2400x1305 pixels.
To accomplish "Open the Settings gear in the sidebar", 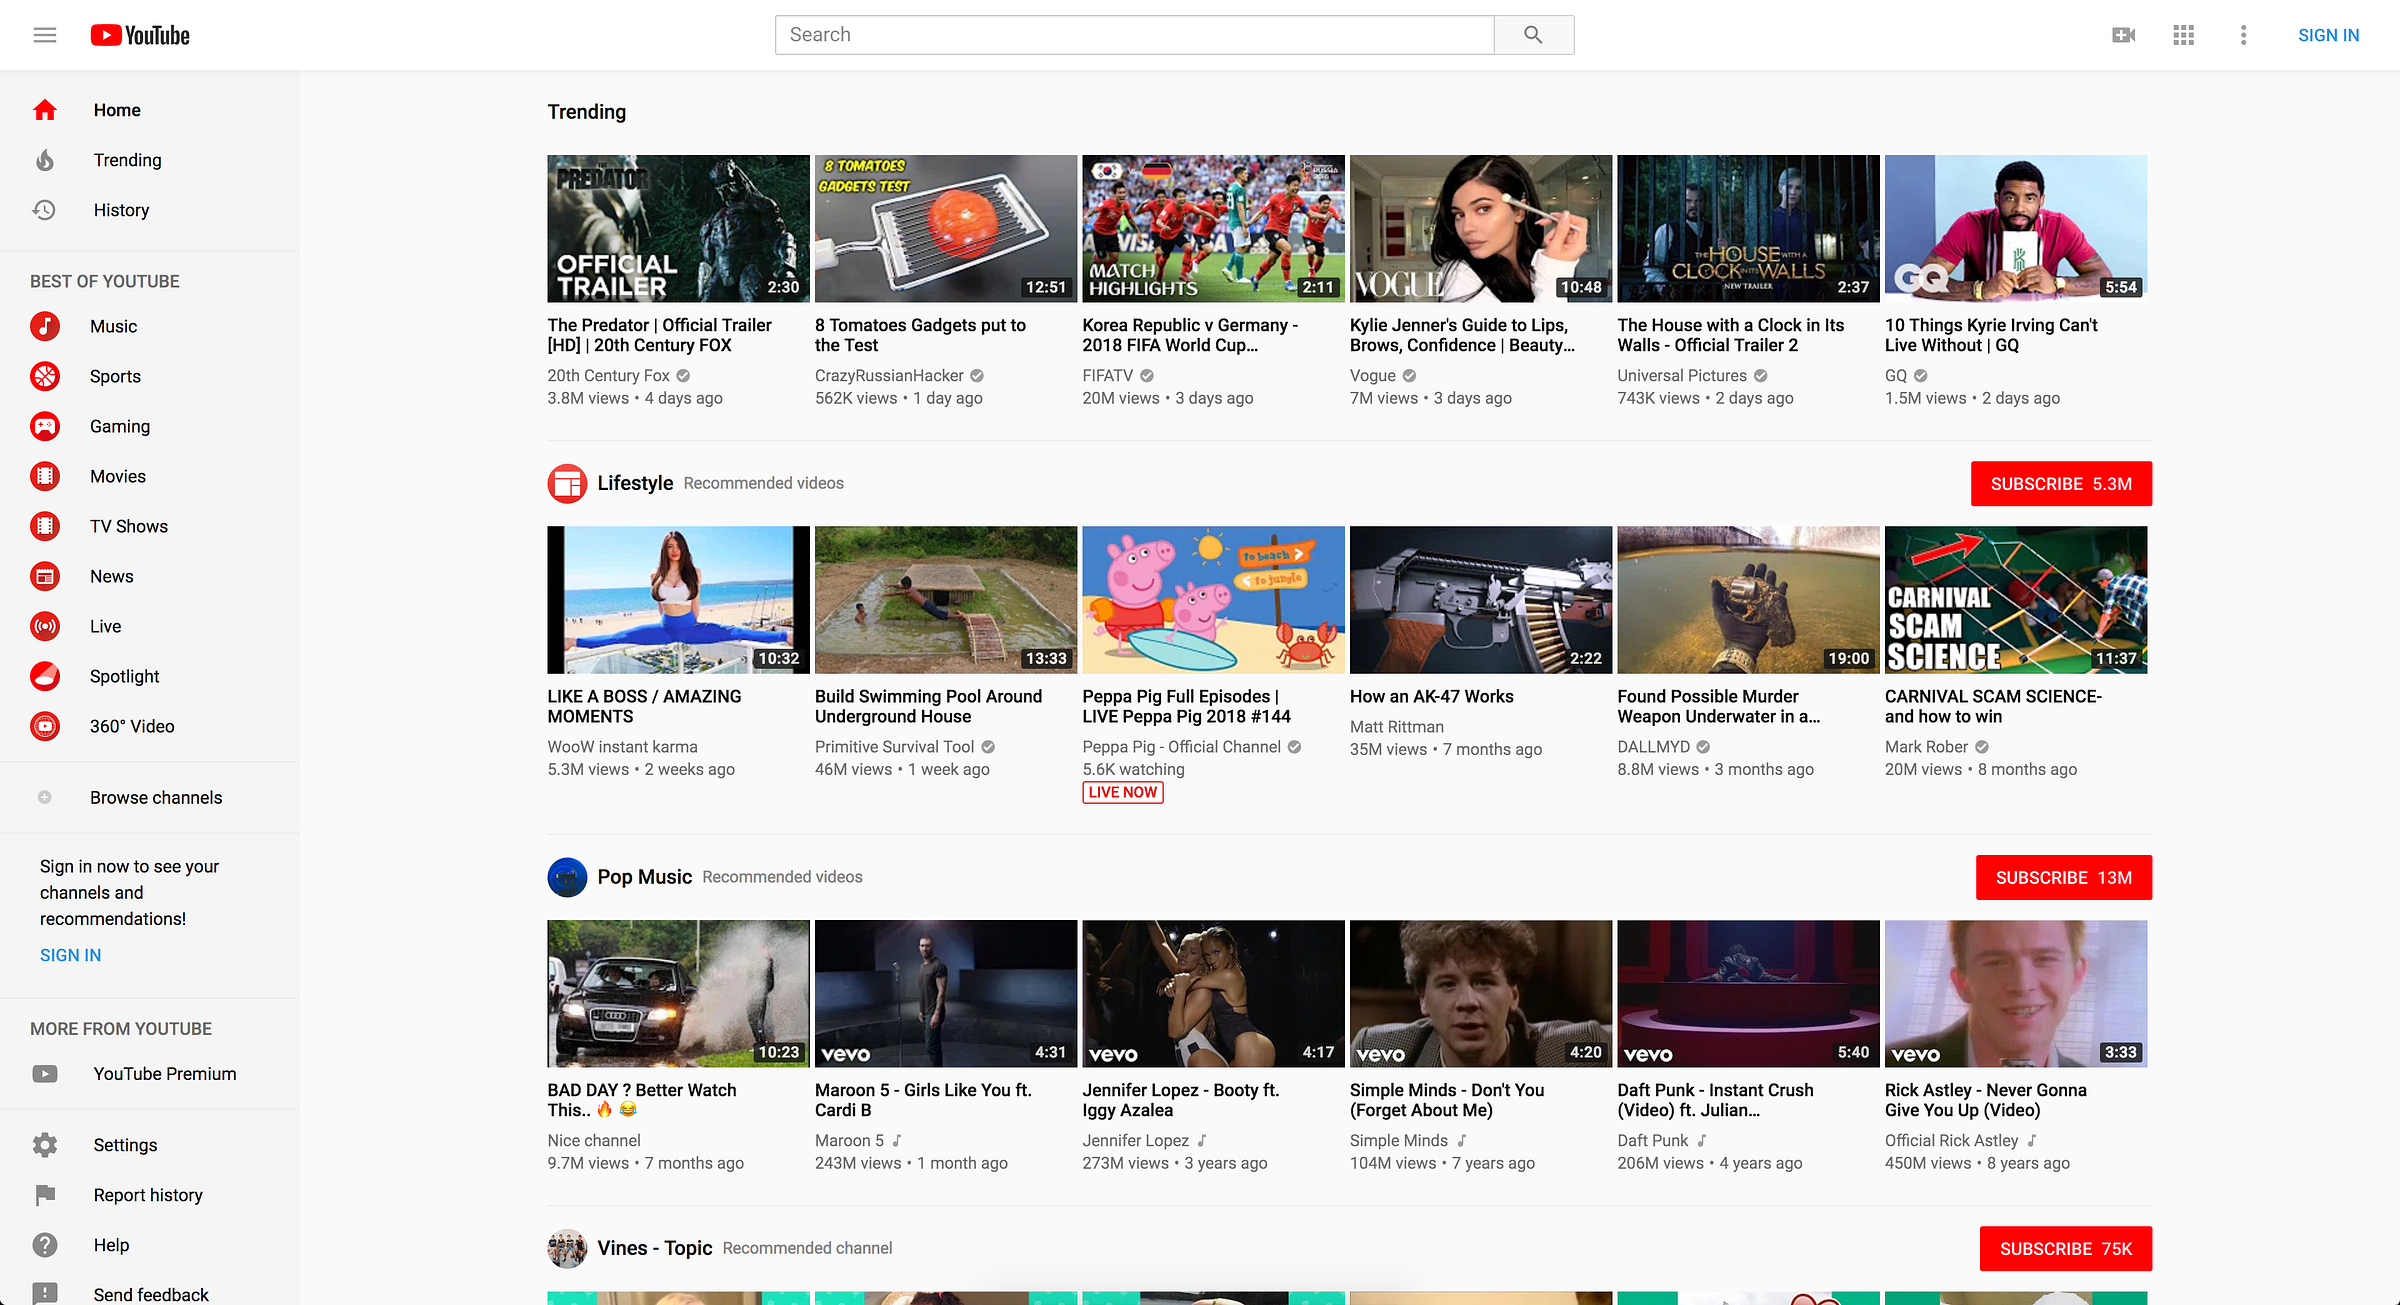I will [45, 1145].
